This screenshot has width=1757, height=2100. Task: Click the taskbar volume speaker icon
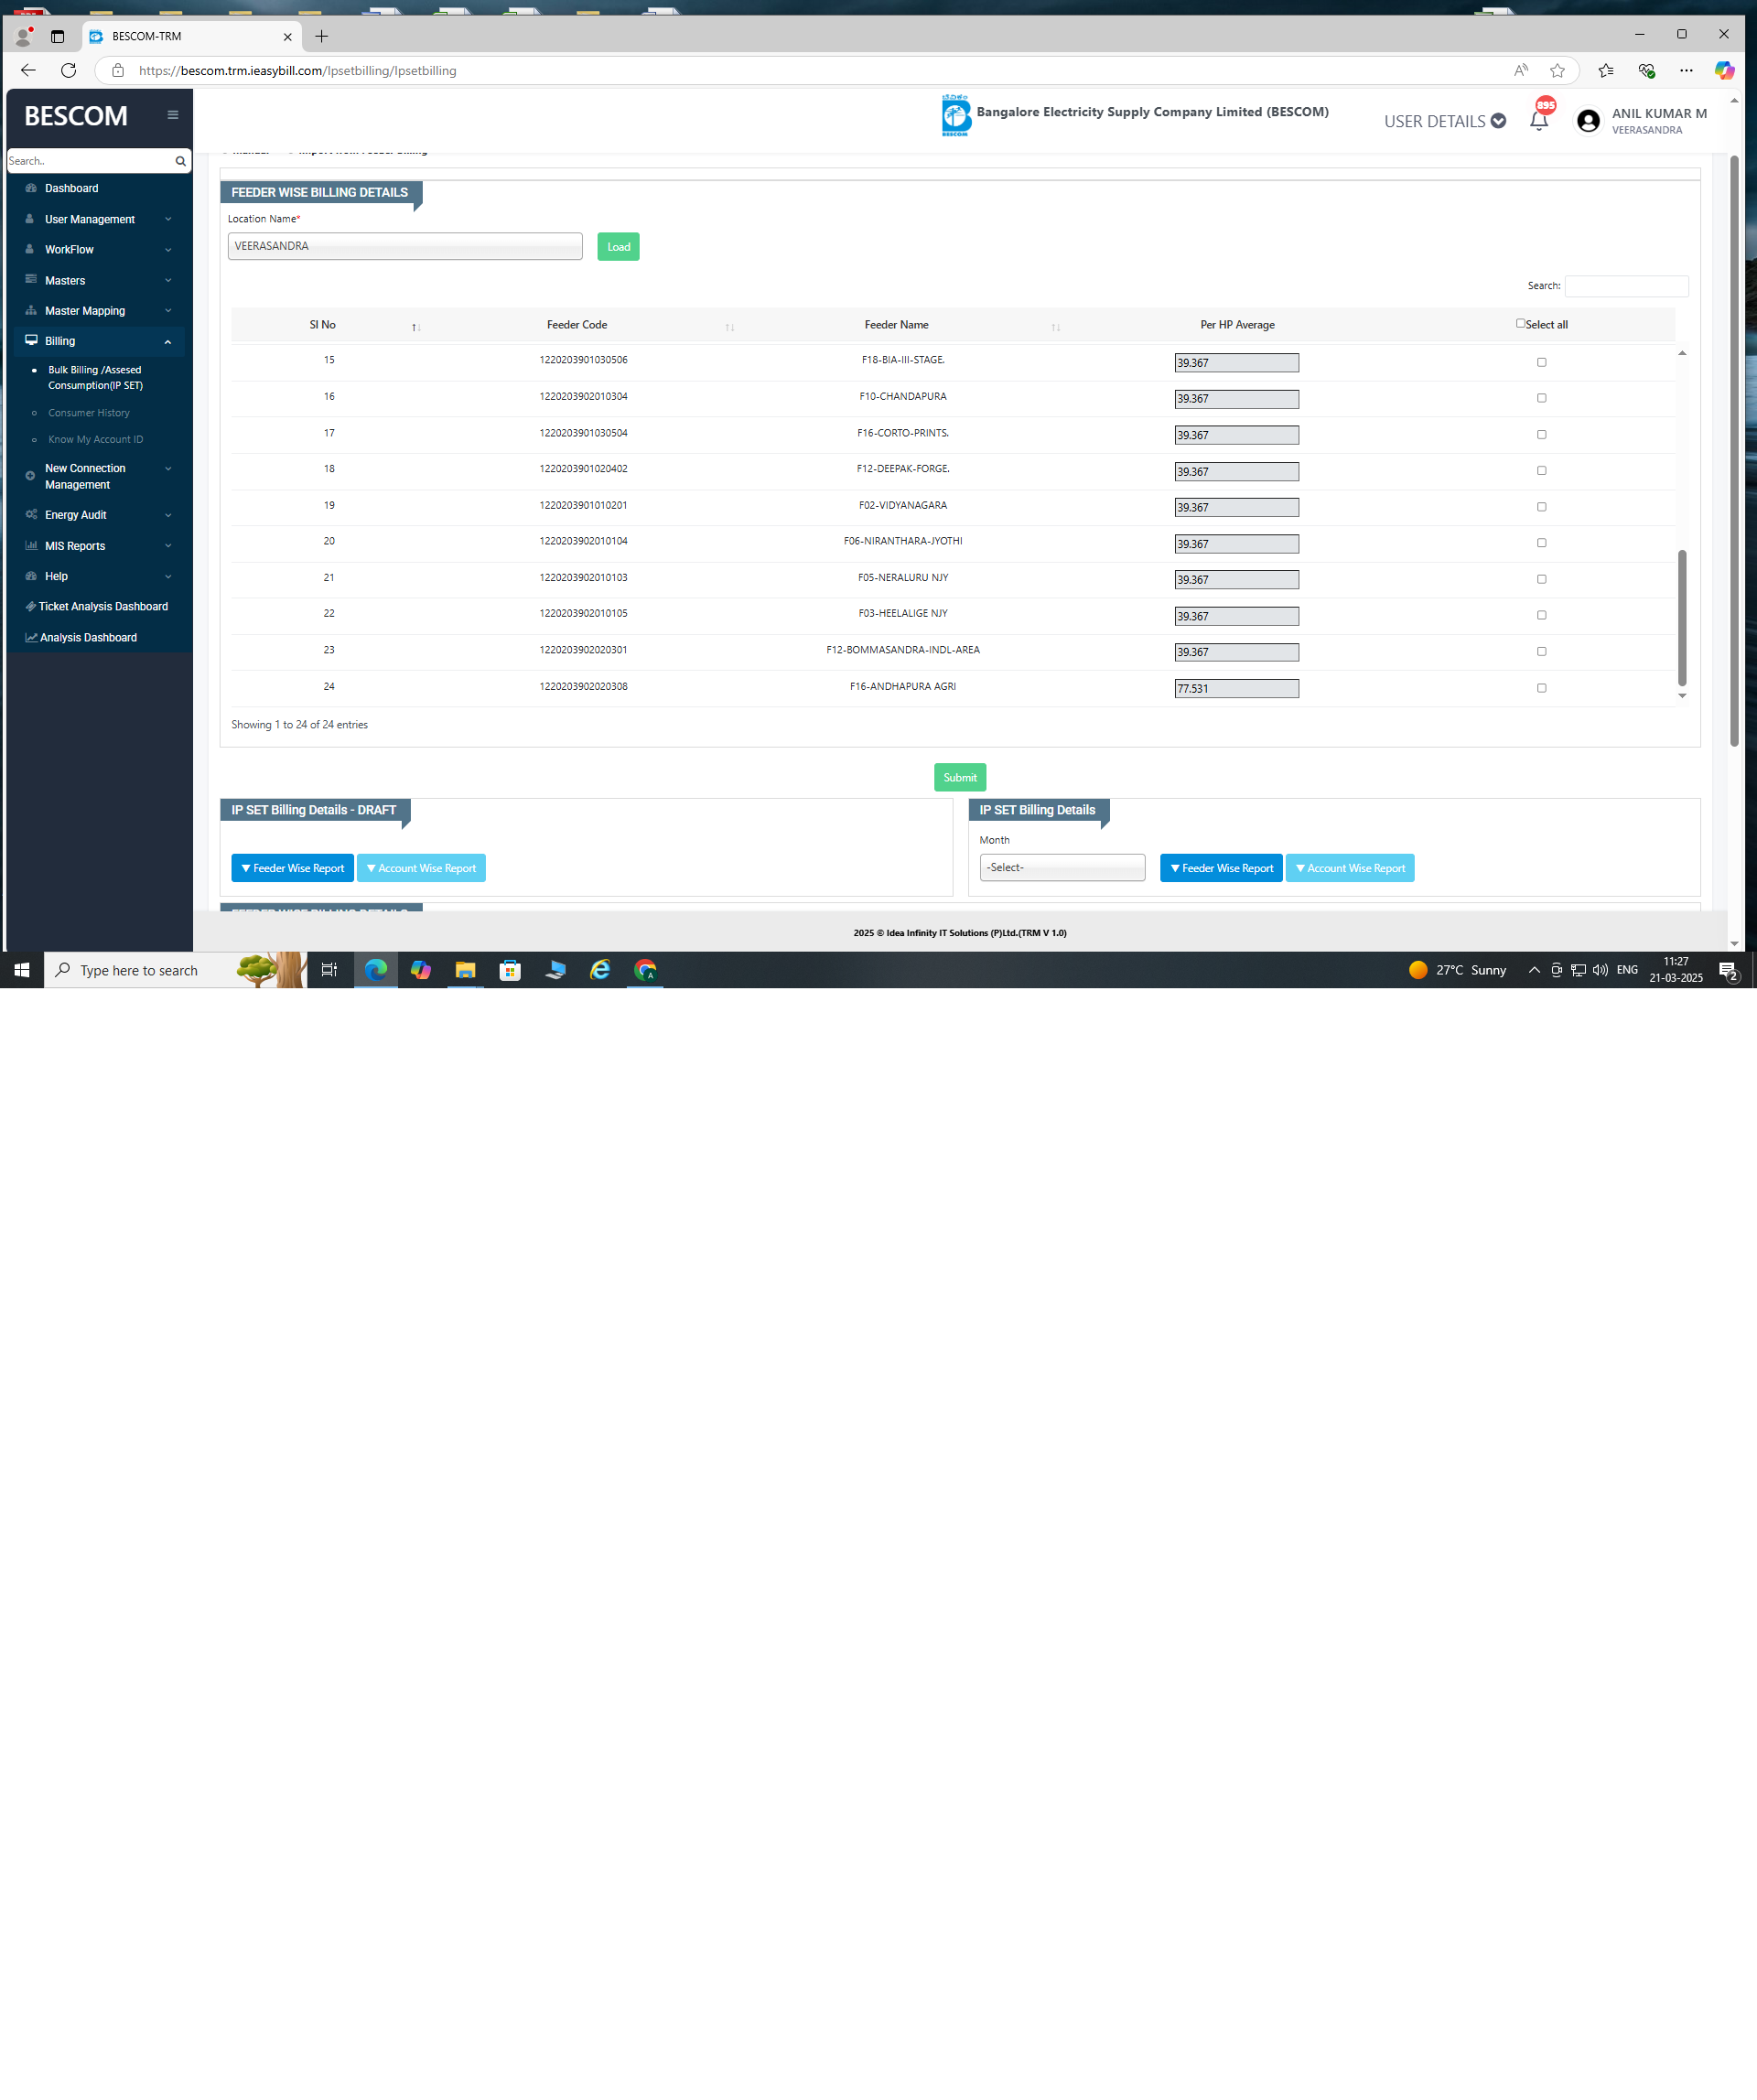pos(1600,970)
